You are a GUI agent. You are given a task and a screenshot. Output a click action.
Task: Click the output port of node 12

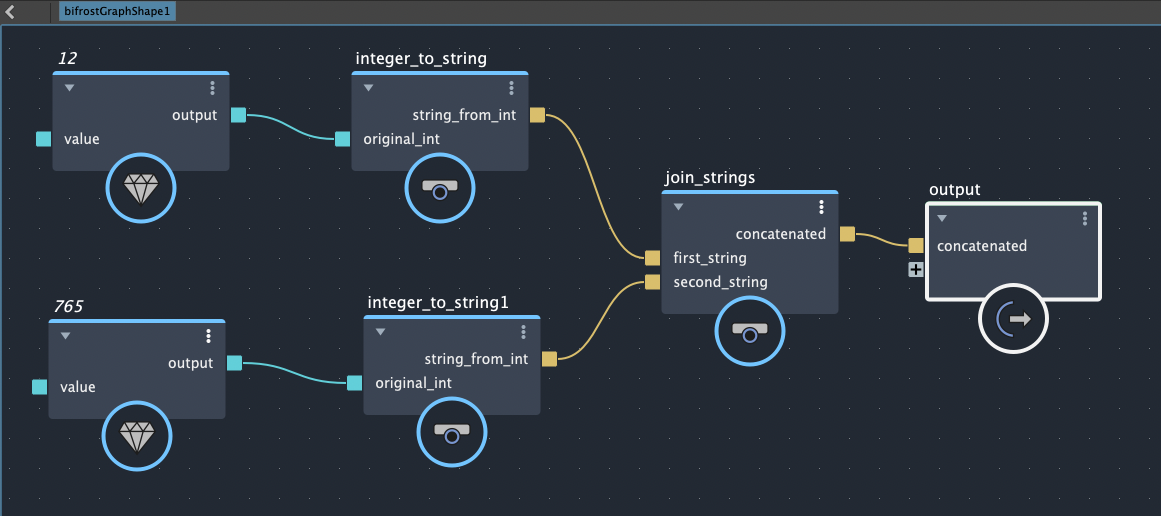point(238,115)
